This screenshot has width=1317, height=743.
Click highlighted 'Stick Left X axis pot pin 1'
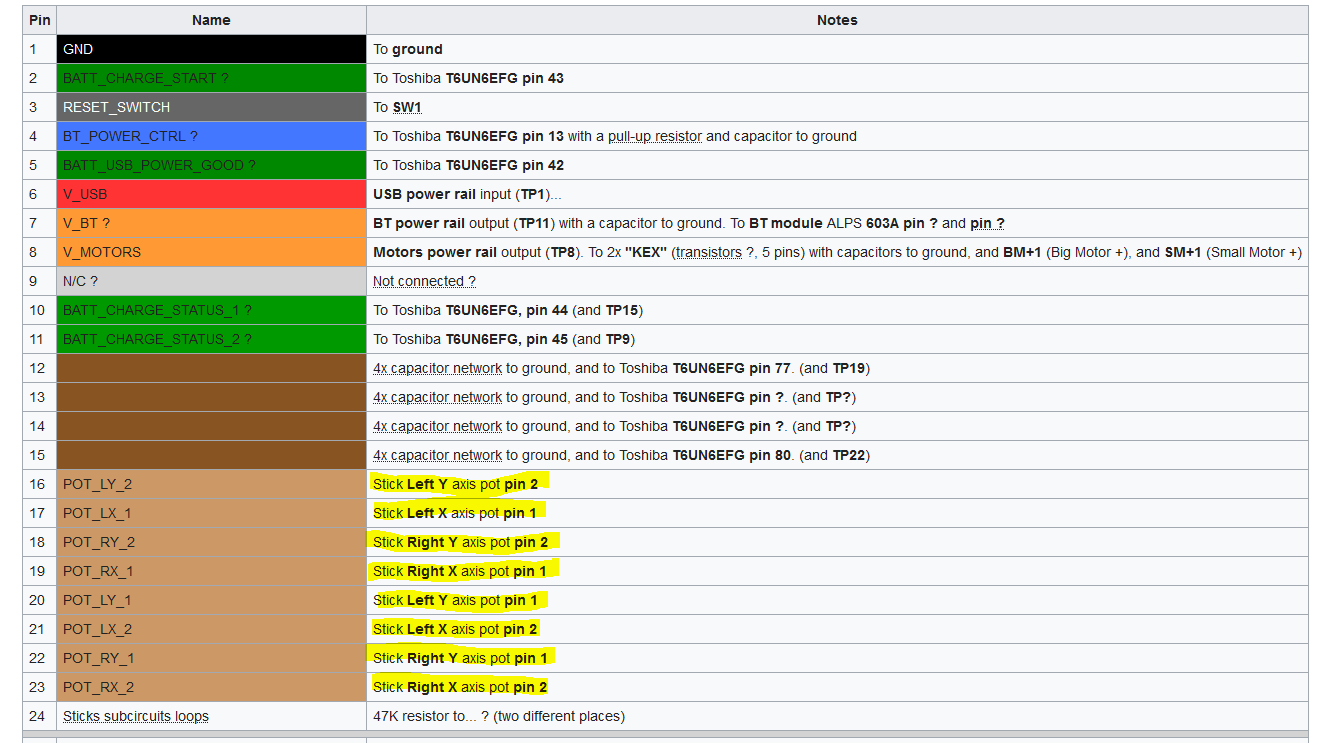(x=455, y=513)
